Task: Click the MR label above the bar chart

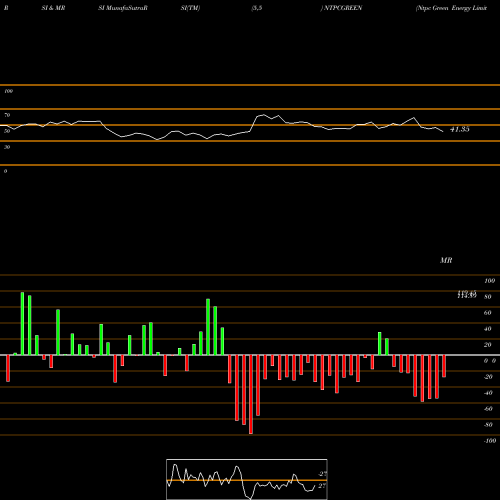Action: 446,260
